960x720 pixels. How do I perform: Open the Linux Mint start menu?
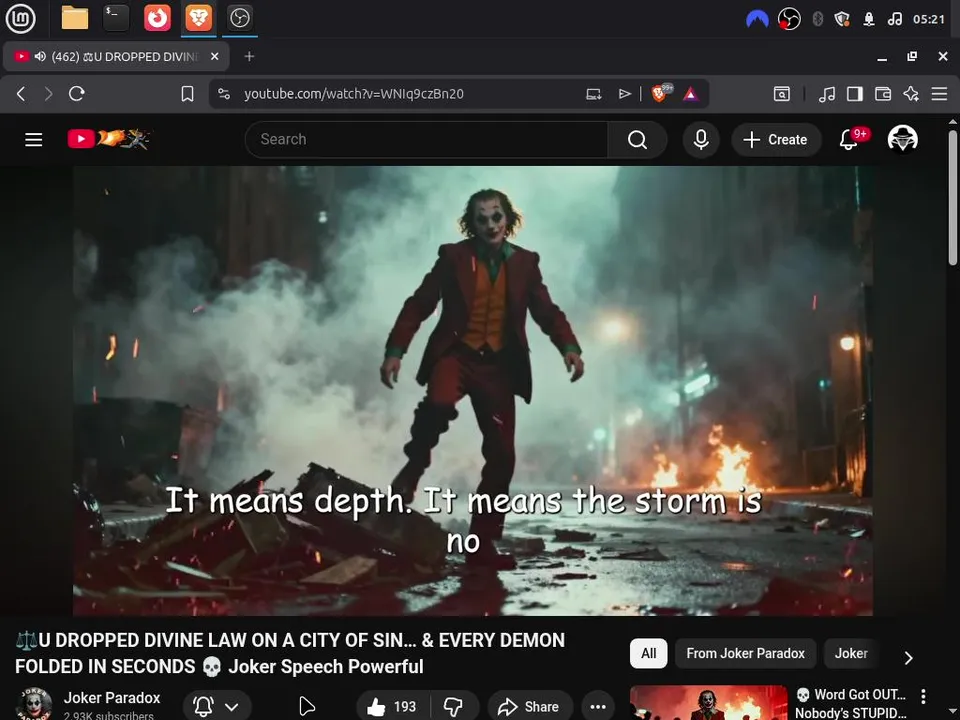20,18
